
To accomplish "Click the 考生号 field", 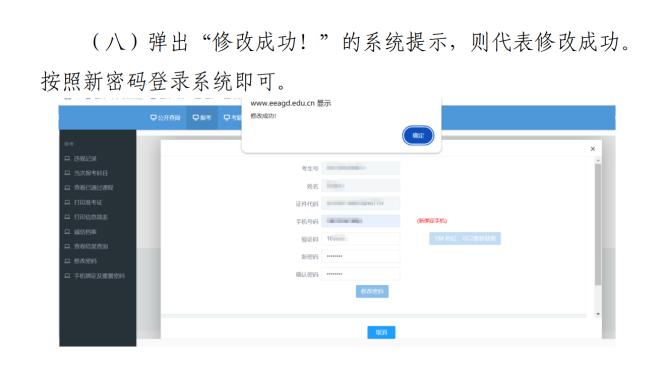I will (360, 168).
